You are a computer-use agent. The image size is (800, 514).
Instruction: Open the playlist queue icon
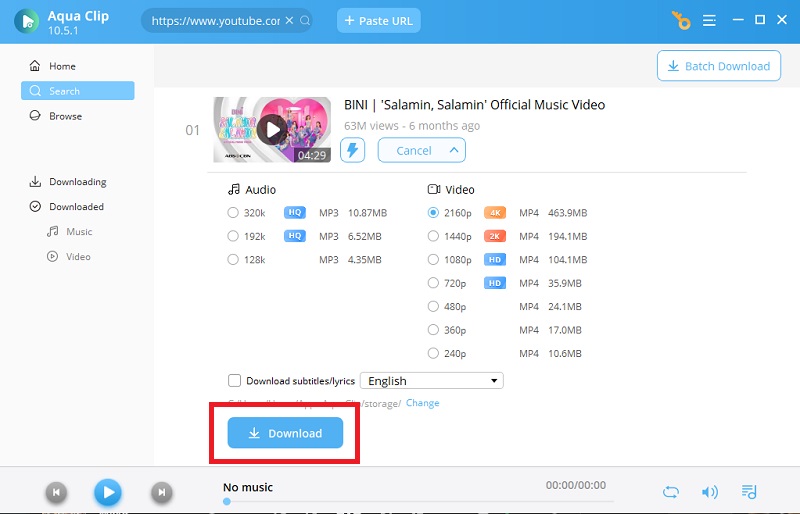point(749,492)
